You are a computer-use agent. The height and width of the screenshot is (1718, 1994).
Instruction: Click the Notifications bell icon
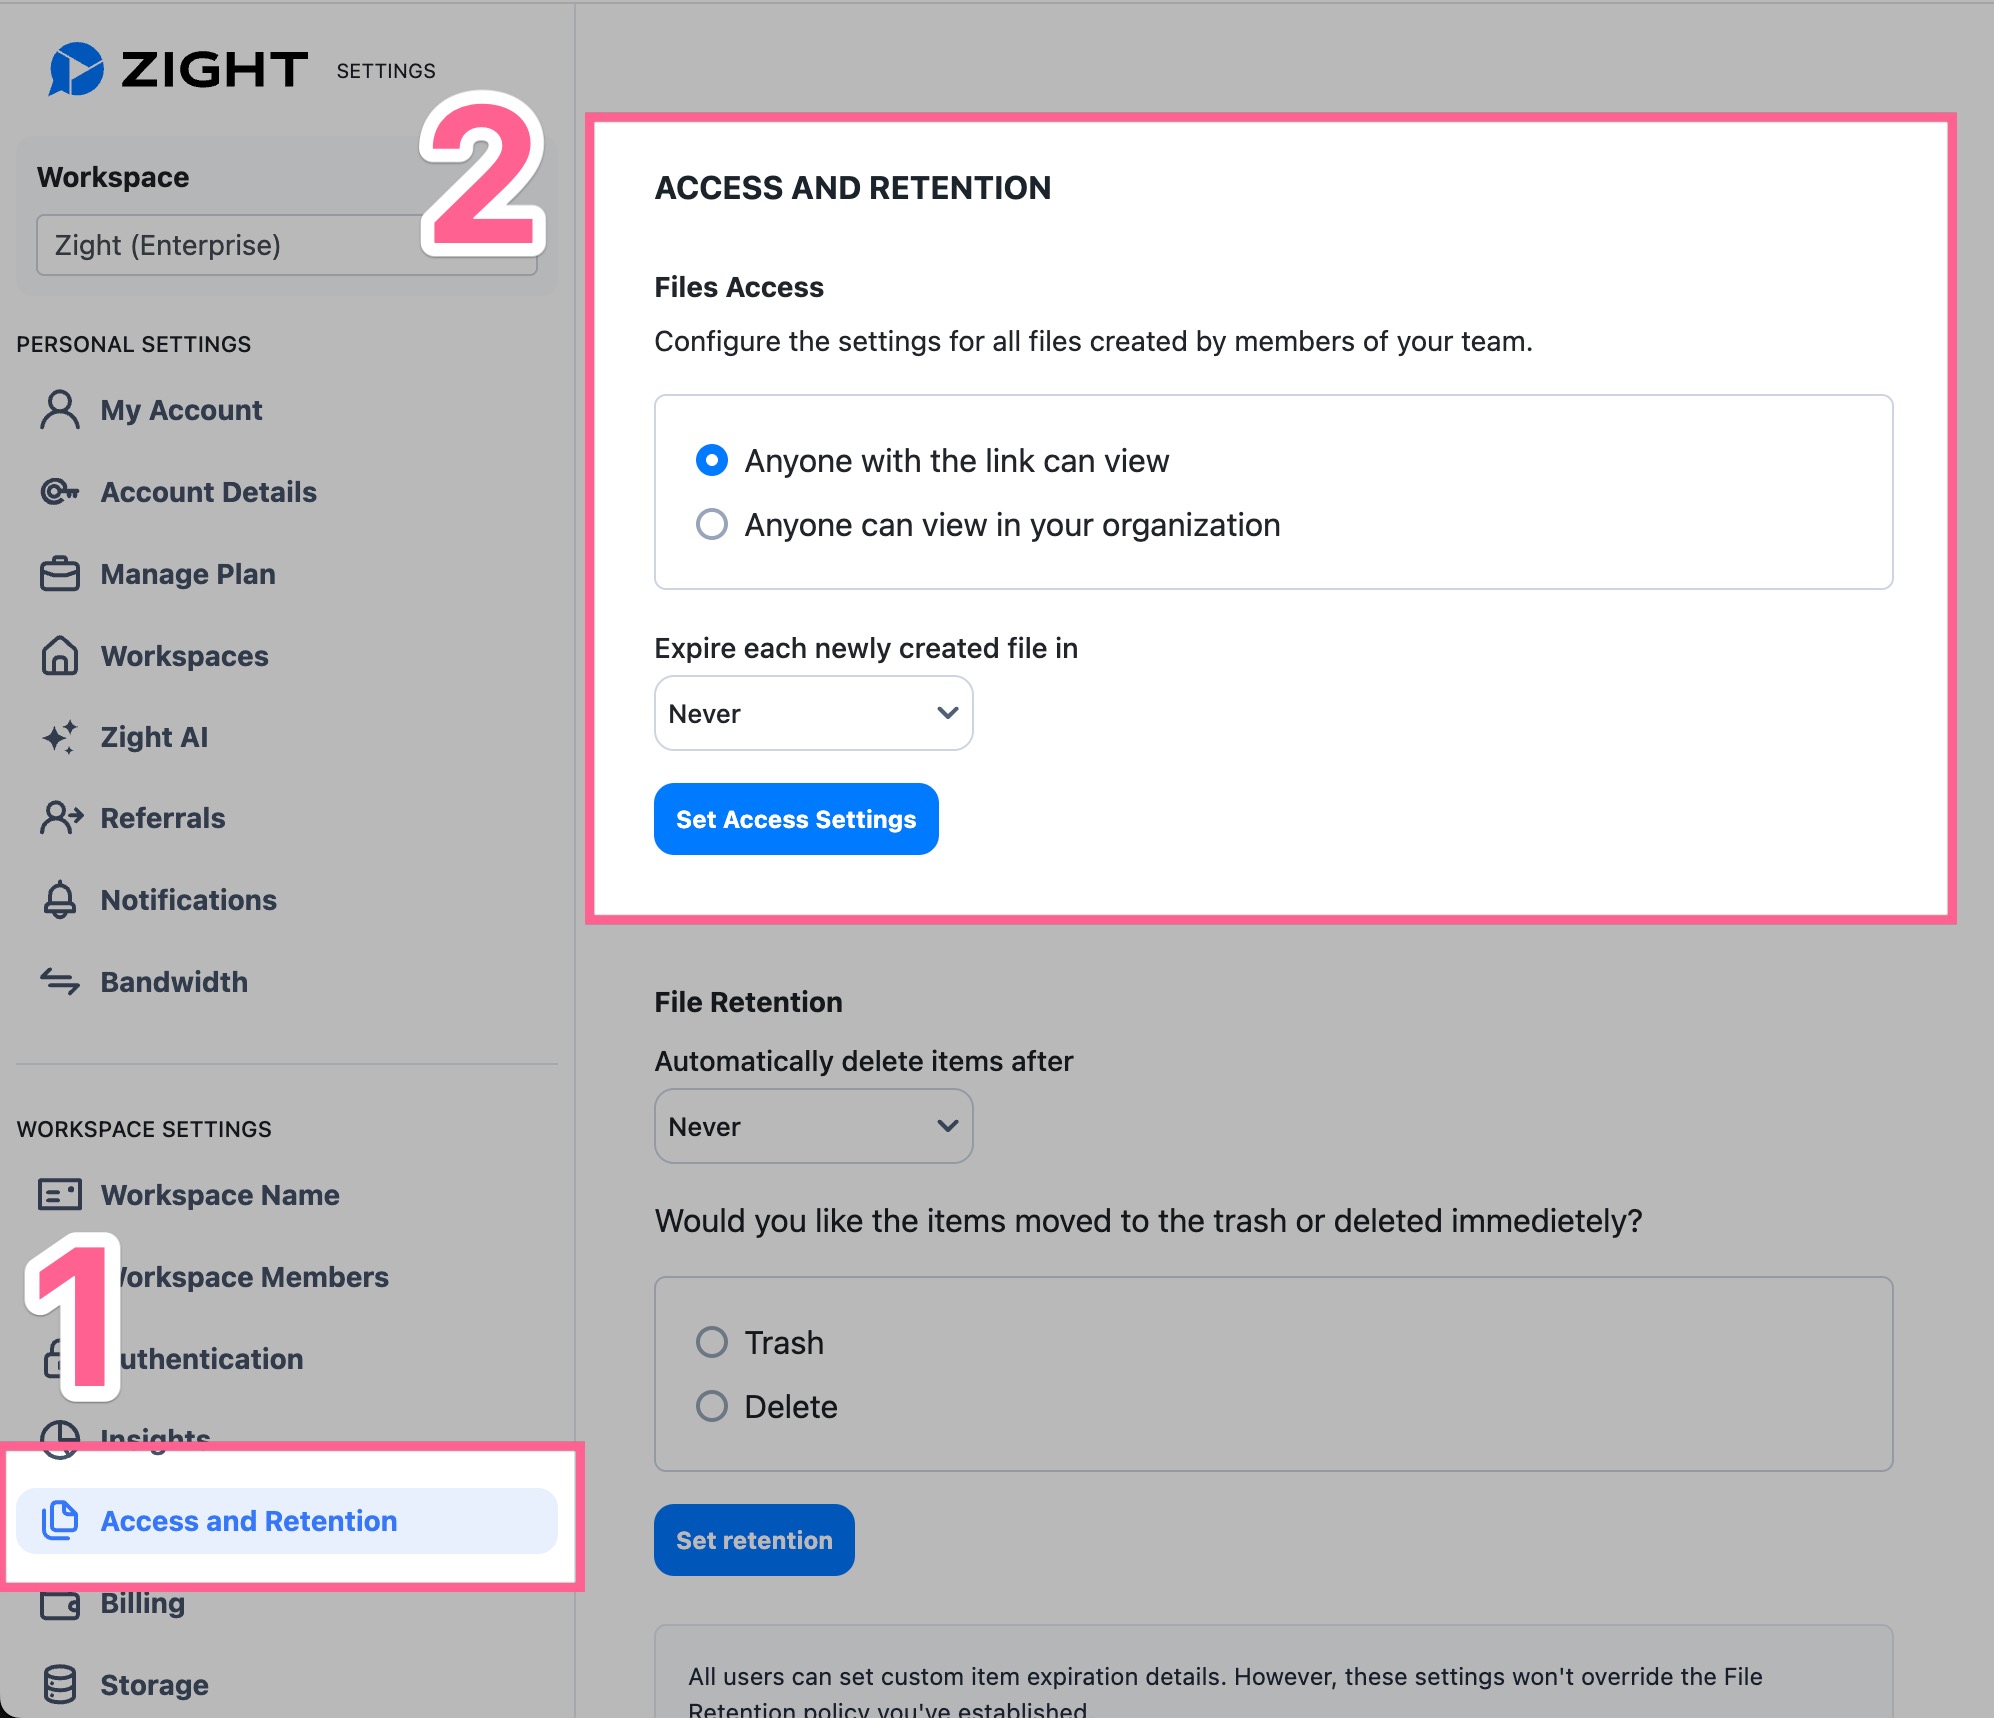click(x=60, y=900)
